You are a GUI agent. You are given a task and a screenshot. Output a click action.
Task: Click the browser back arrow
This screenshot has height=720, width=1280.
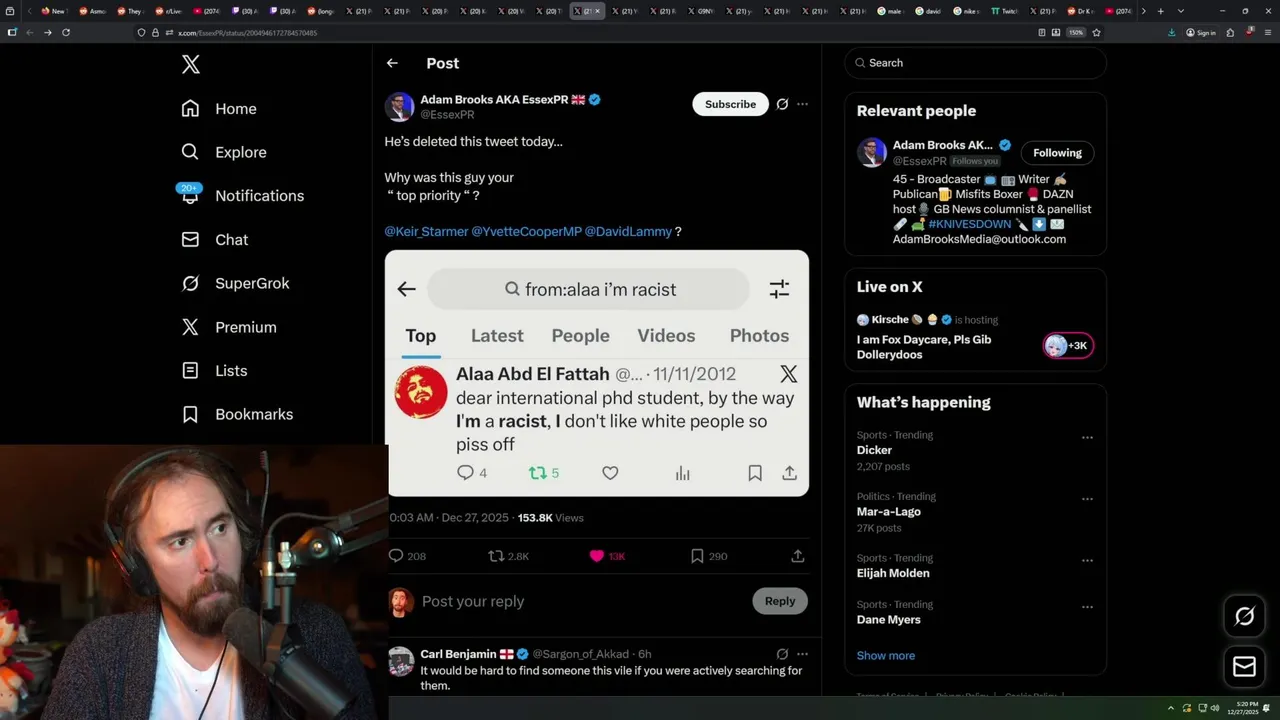pyautogui.click(x=29, y=32)
